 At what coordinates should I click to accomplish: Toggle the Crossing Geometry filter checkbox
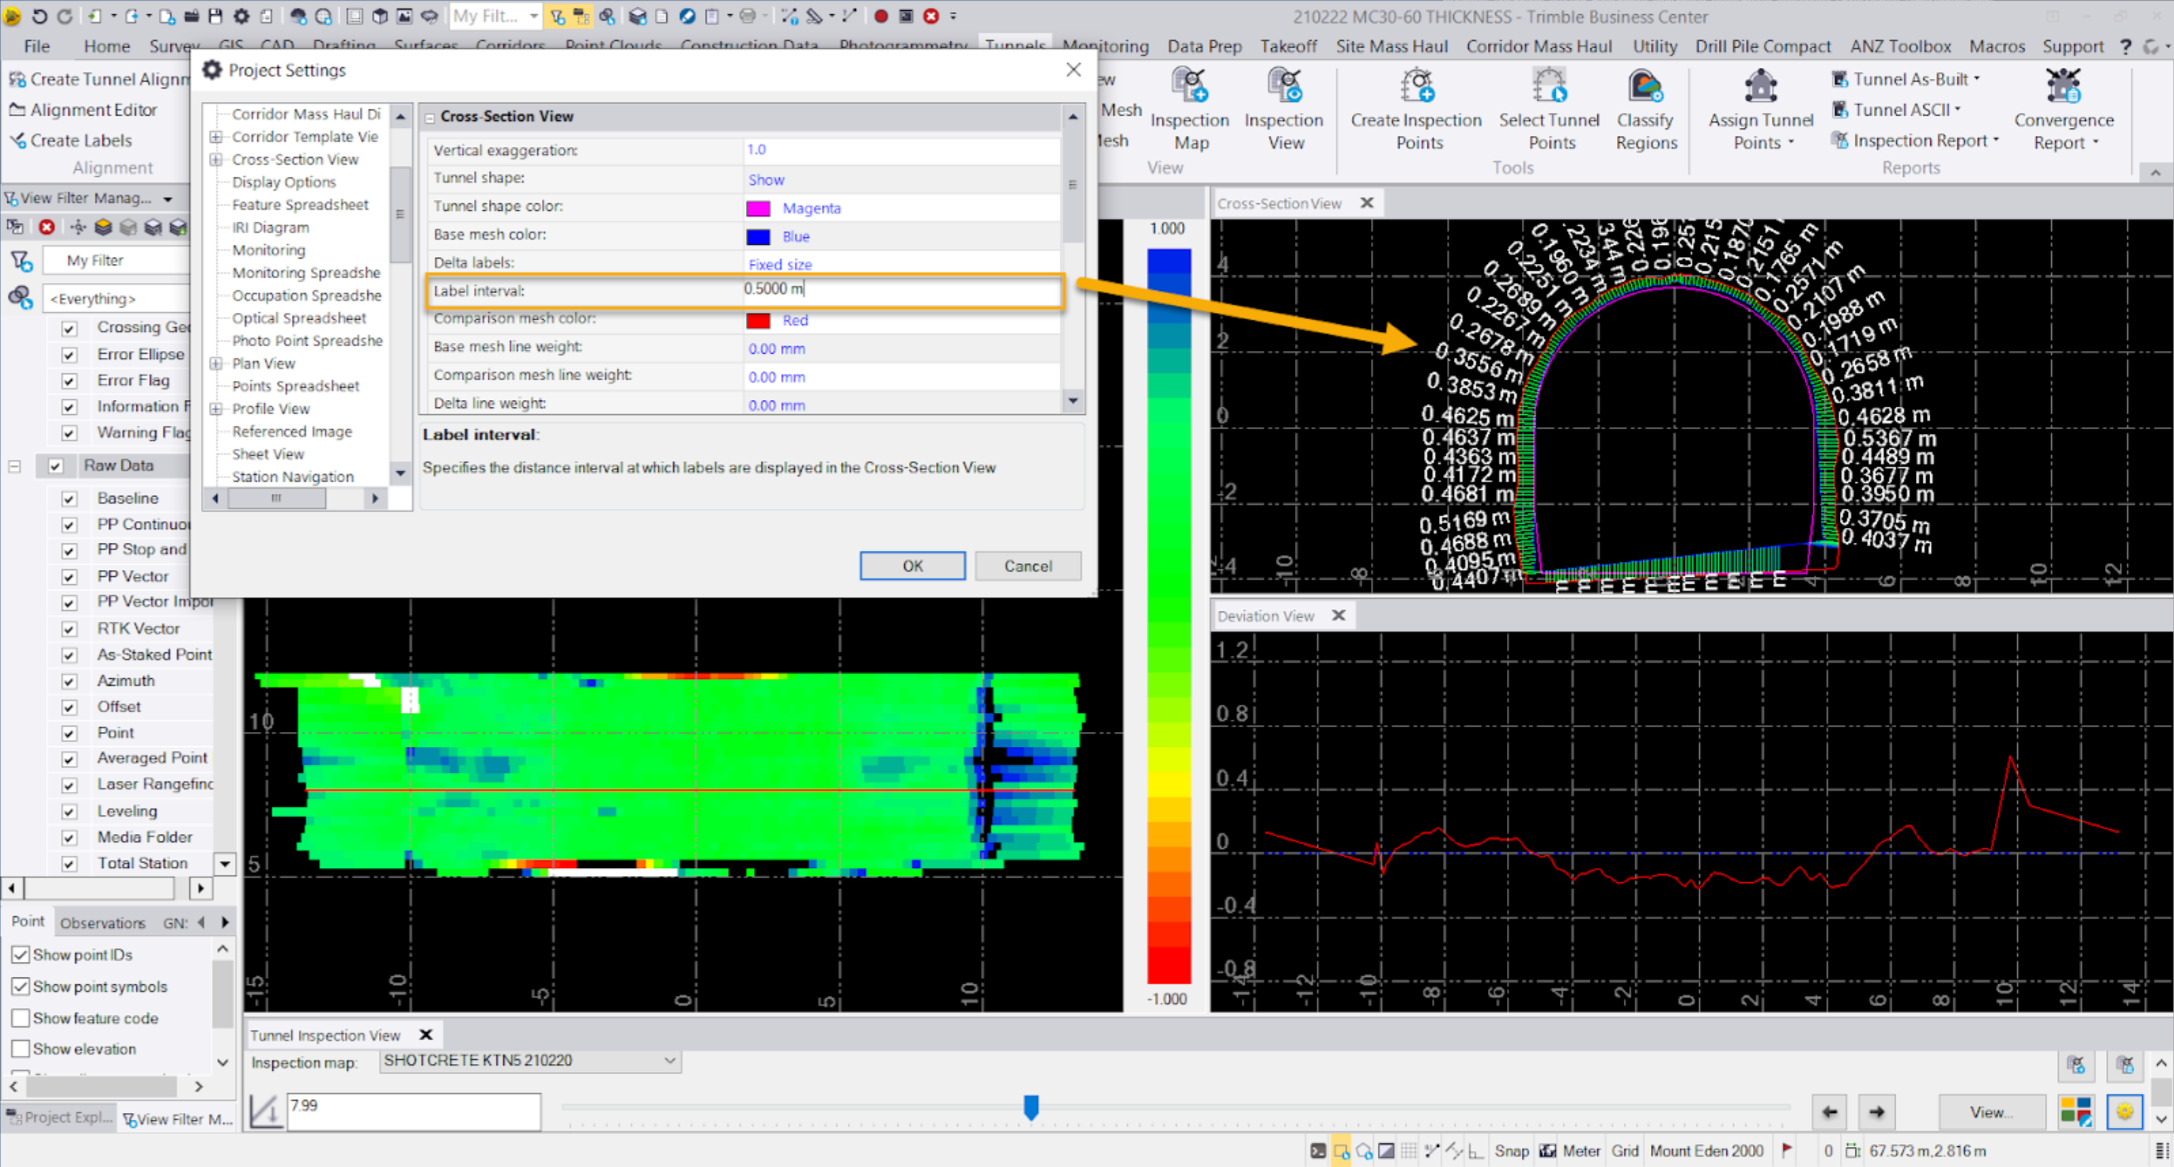pyautogui.click(x=69, y=328)
